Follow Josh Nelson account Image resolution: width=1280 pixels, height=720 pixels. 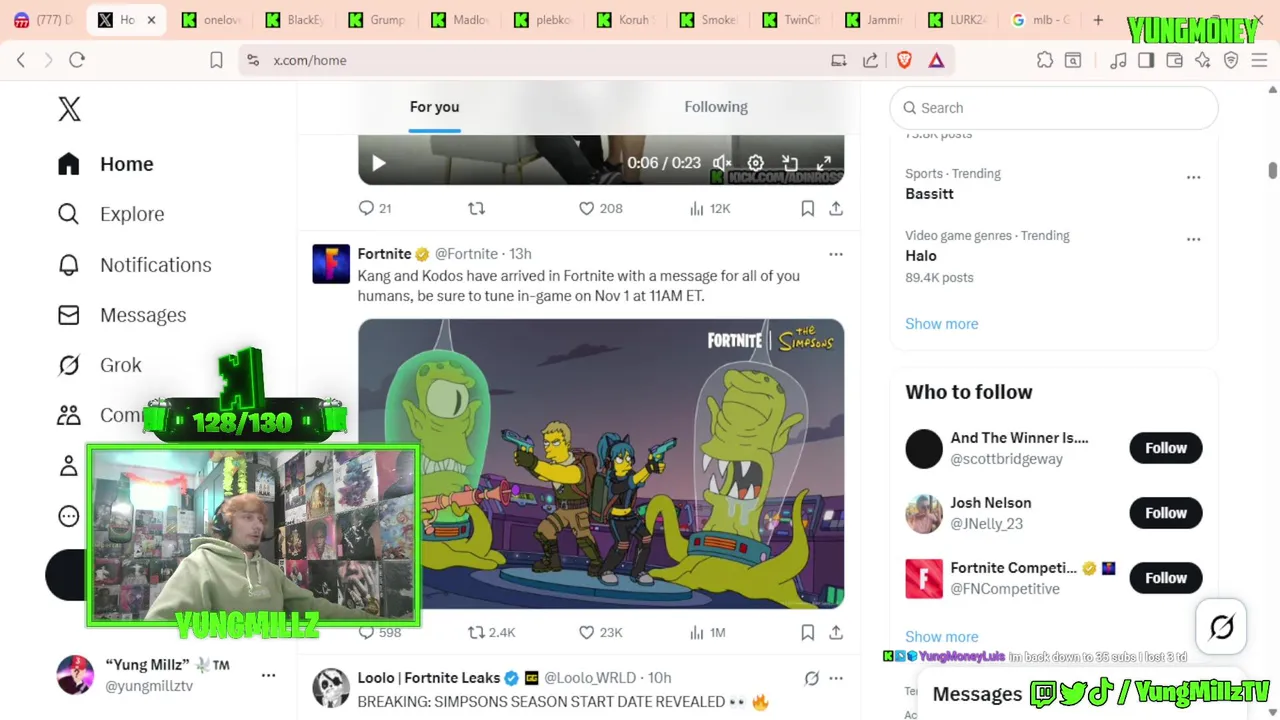(1166, 513)
